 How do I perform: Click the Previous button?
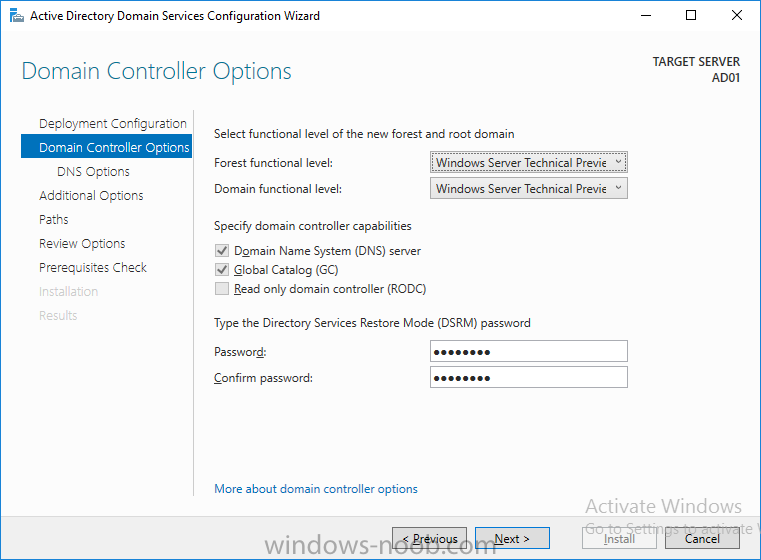pyautogui.click(x=430, y=539)
